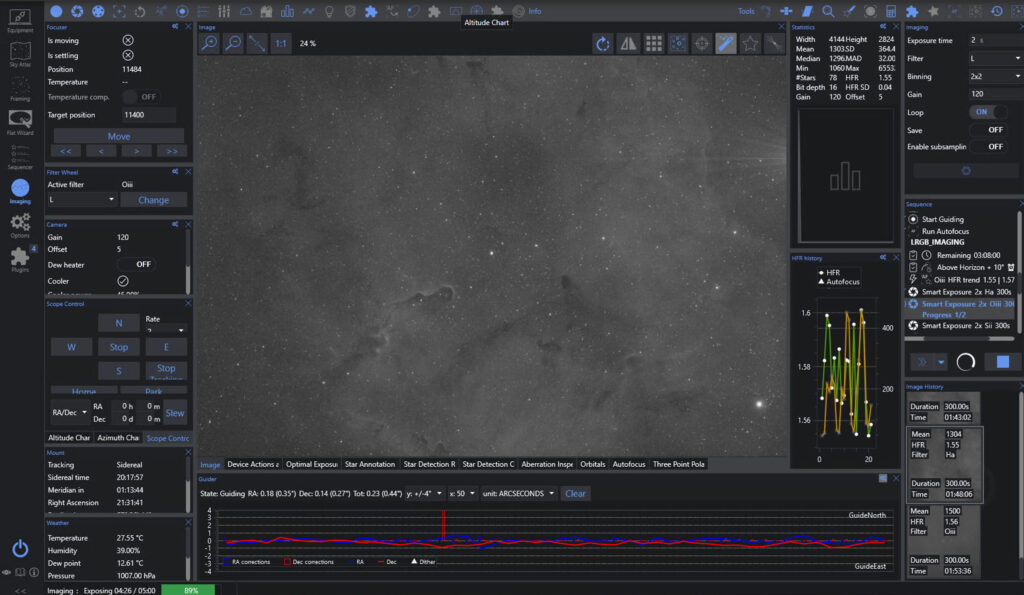Switch to Three Point Polar tab
Image resolution: width=1024 pixels, height=595 pixels.
679,464
